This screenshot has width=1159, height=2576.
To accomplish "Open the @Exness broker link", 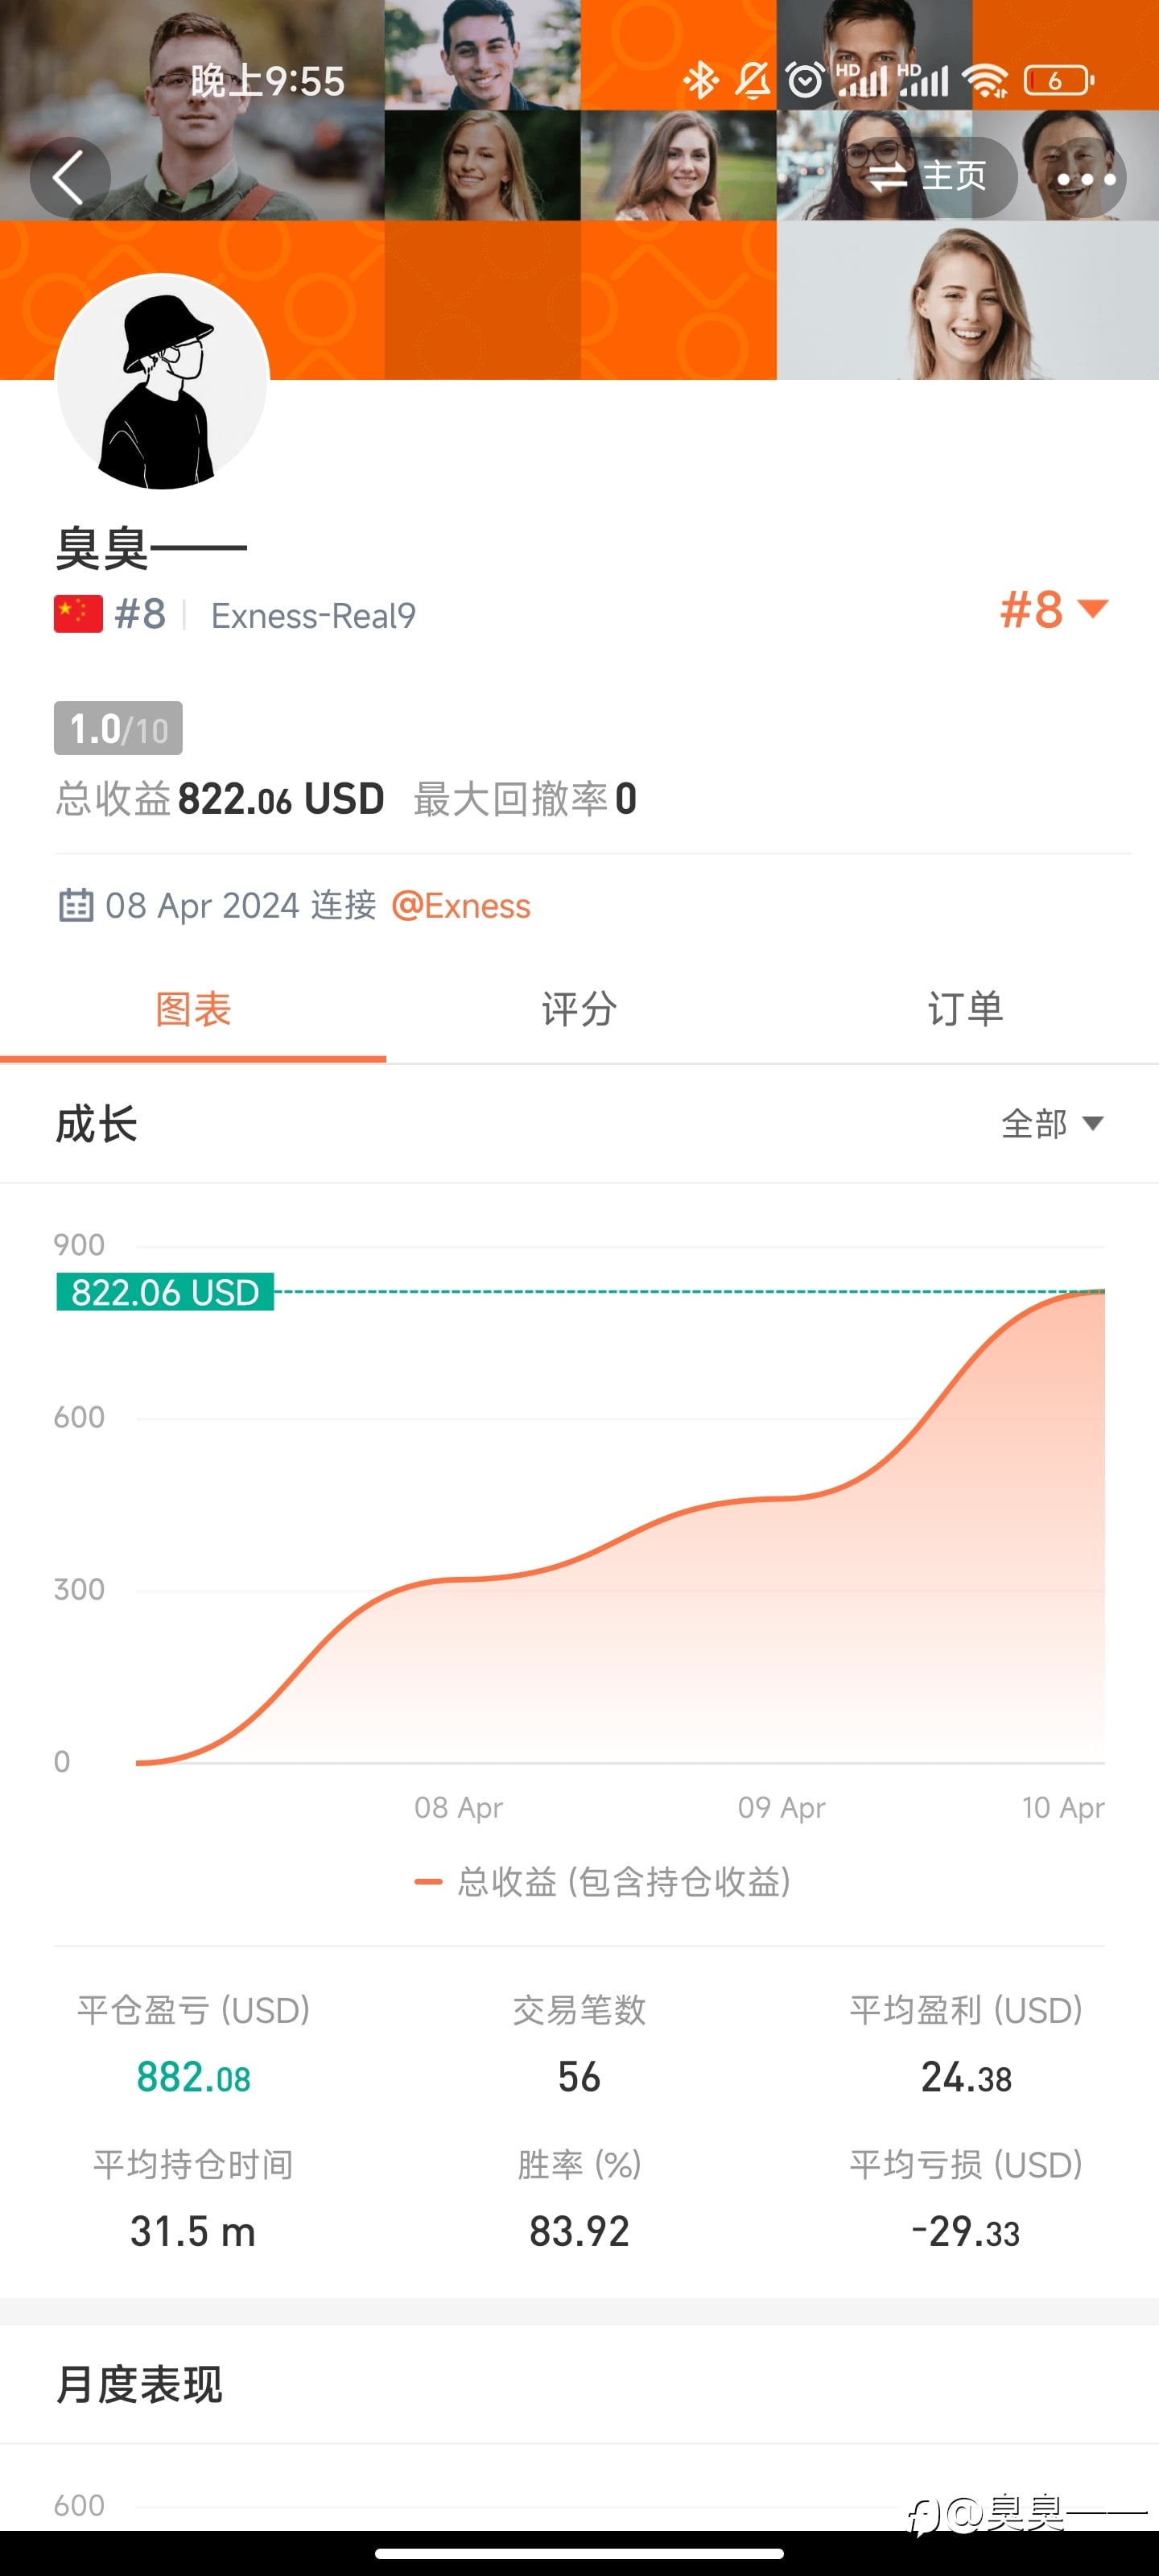I will 461,906.
